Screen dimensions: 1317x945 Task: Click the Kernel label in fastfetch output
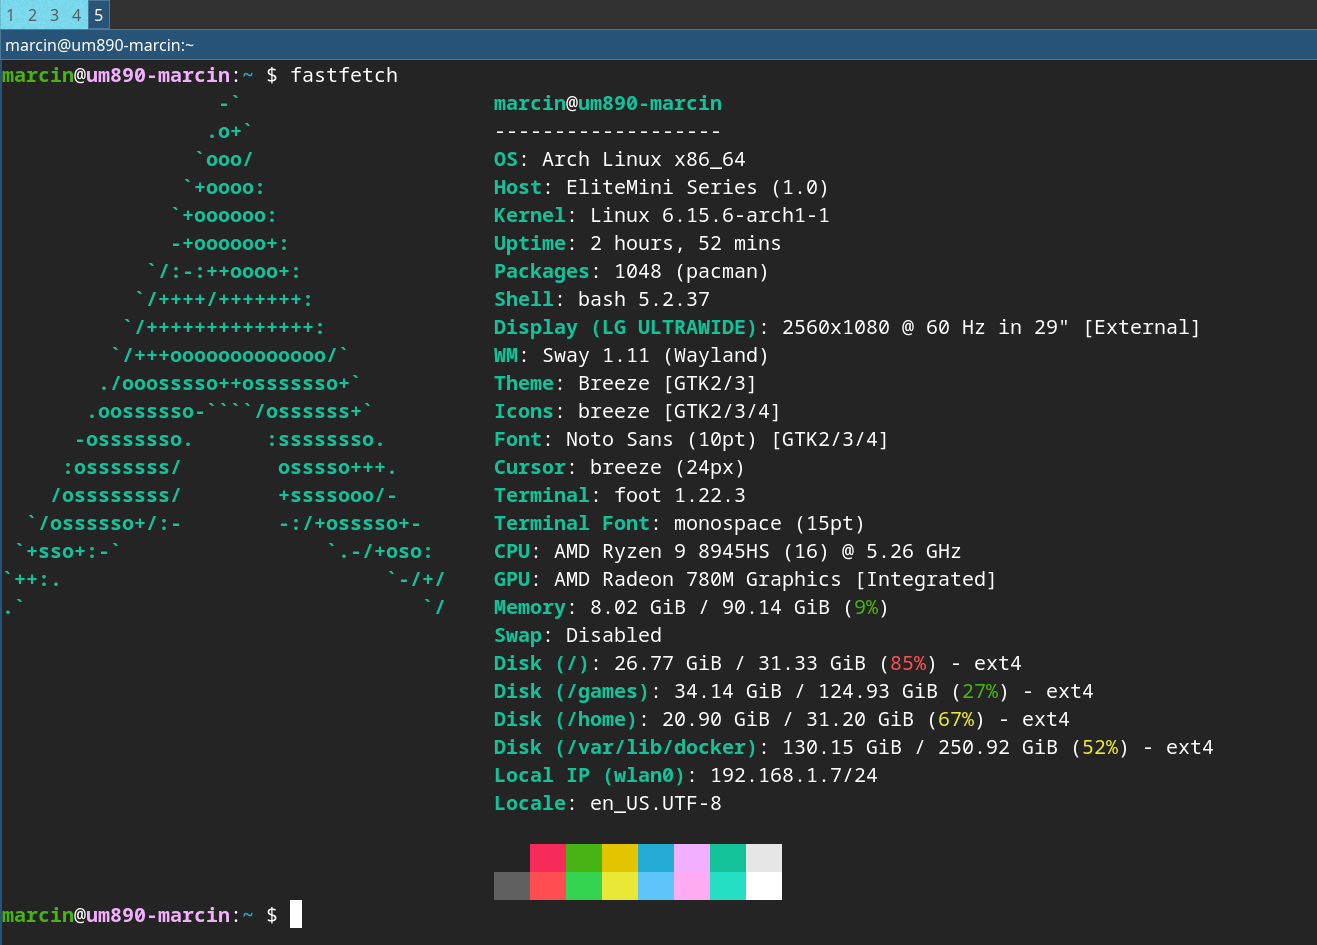click(x=529, y=215)
